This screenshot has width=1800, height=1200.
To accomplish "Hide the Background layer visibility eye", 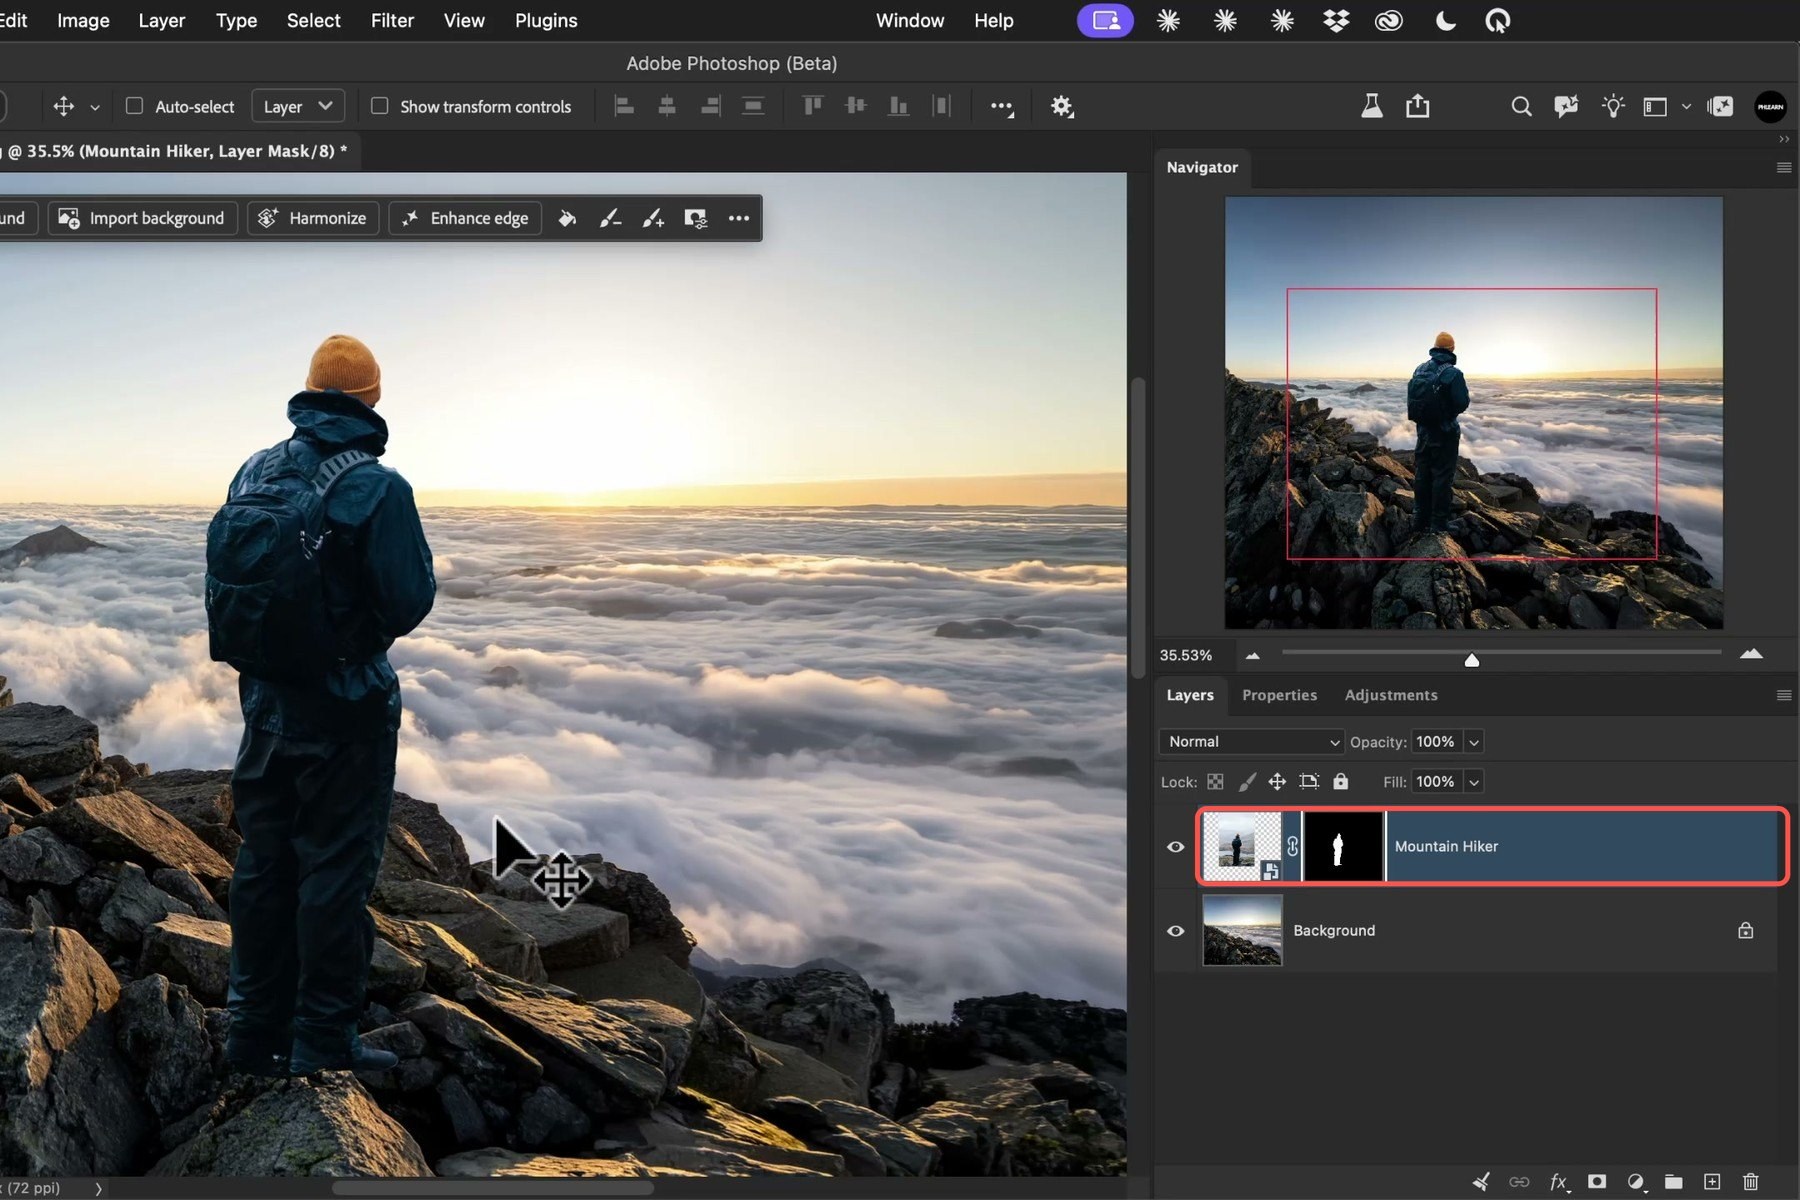I will point(1176,931).
